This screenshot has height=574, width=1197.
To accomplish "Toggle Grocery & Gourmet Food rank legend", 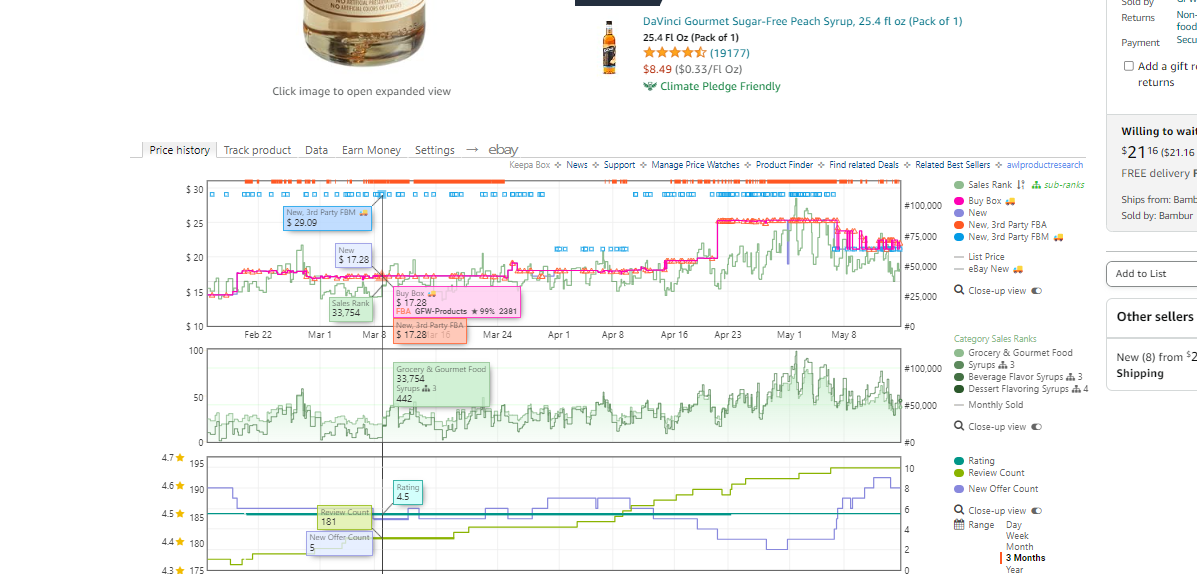I will pyautogui.click(x=1013, y=353).
